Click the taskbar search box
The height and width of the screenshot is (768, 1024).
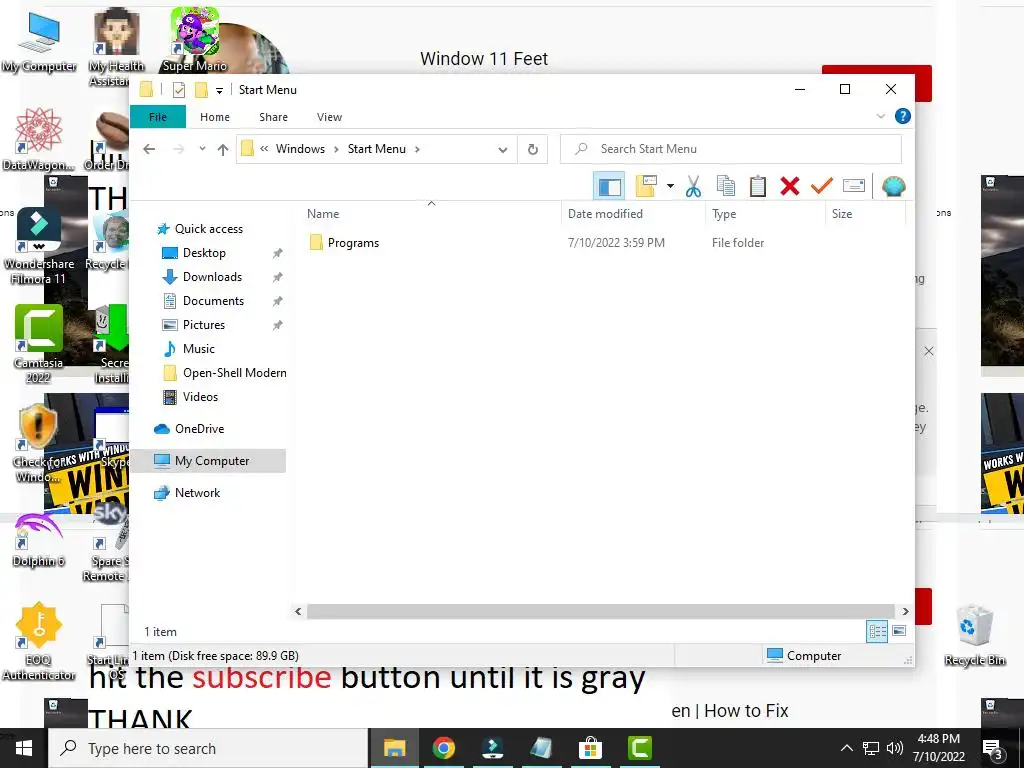(208, 748)
